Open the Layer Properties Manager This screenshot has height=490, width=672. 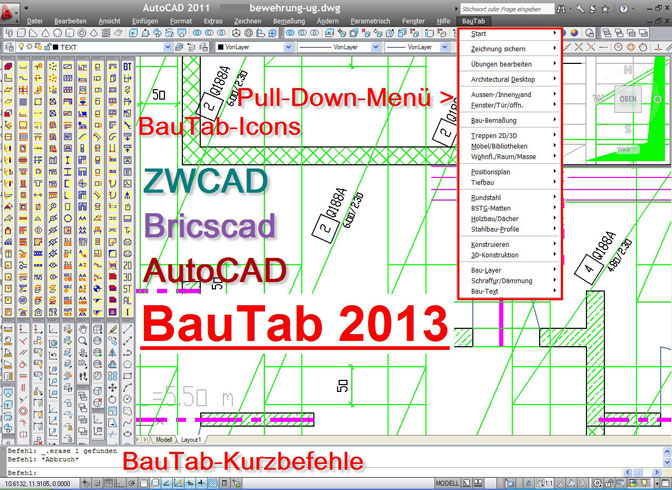[9, 47]
